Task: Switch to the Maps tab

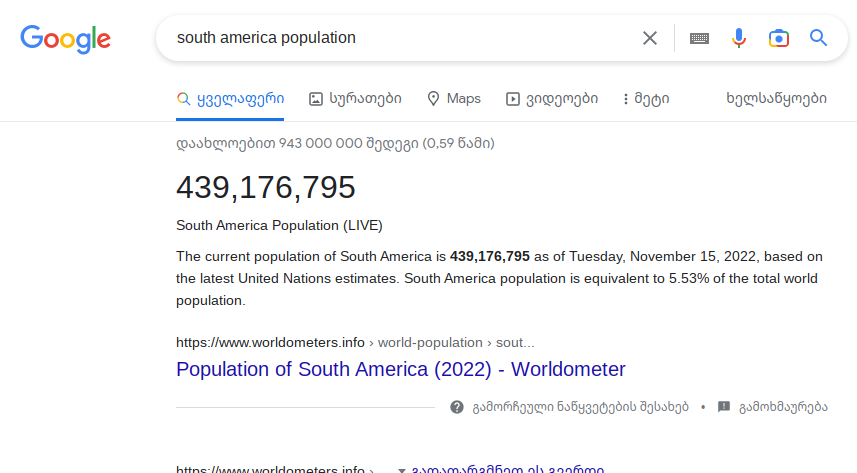Action: pyautogui.click(x=453, y=98)
